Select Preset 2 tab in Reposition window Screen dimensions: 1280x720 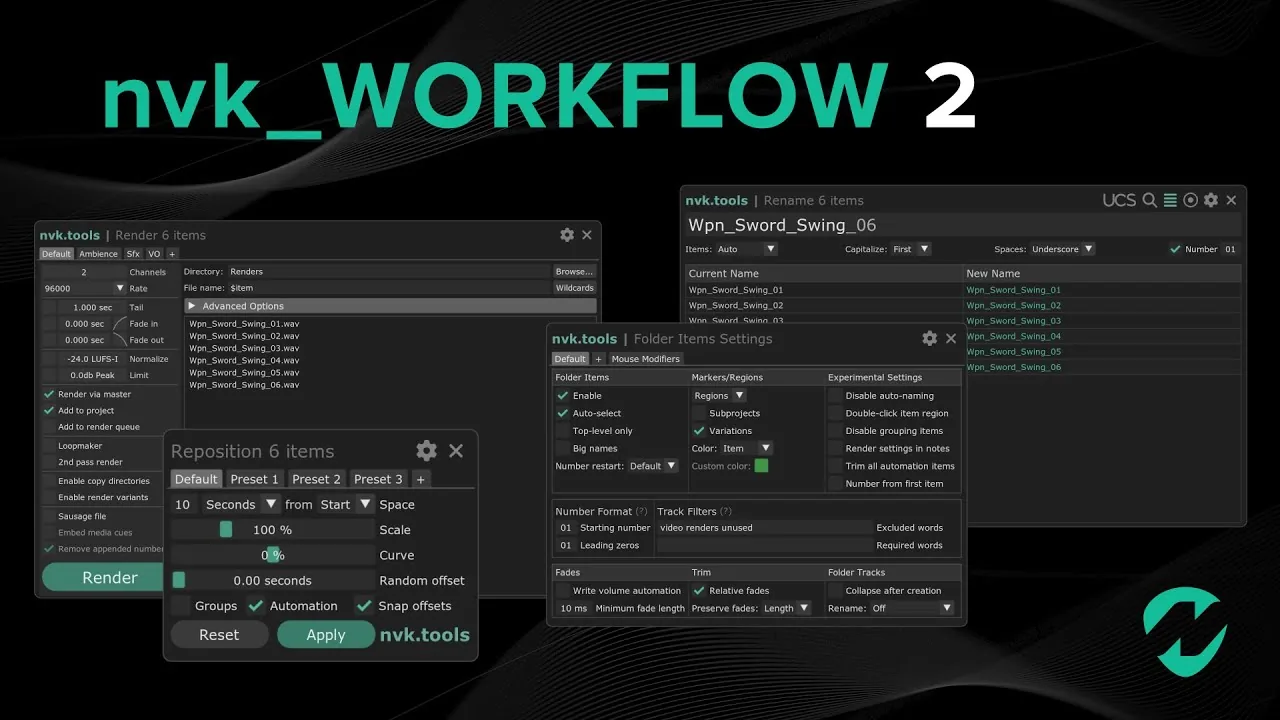pos(316,479)
